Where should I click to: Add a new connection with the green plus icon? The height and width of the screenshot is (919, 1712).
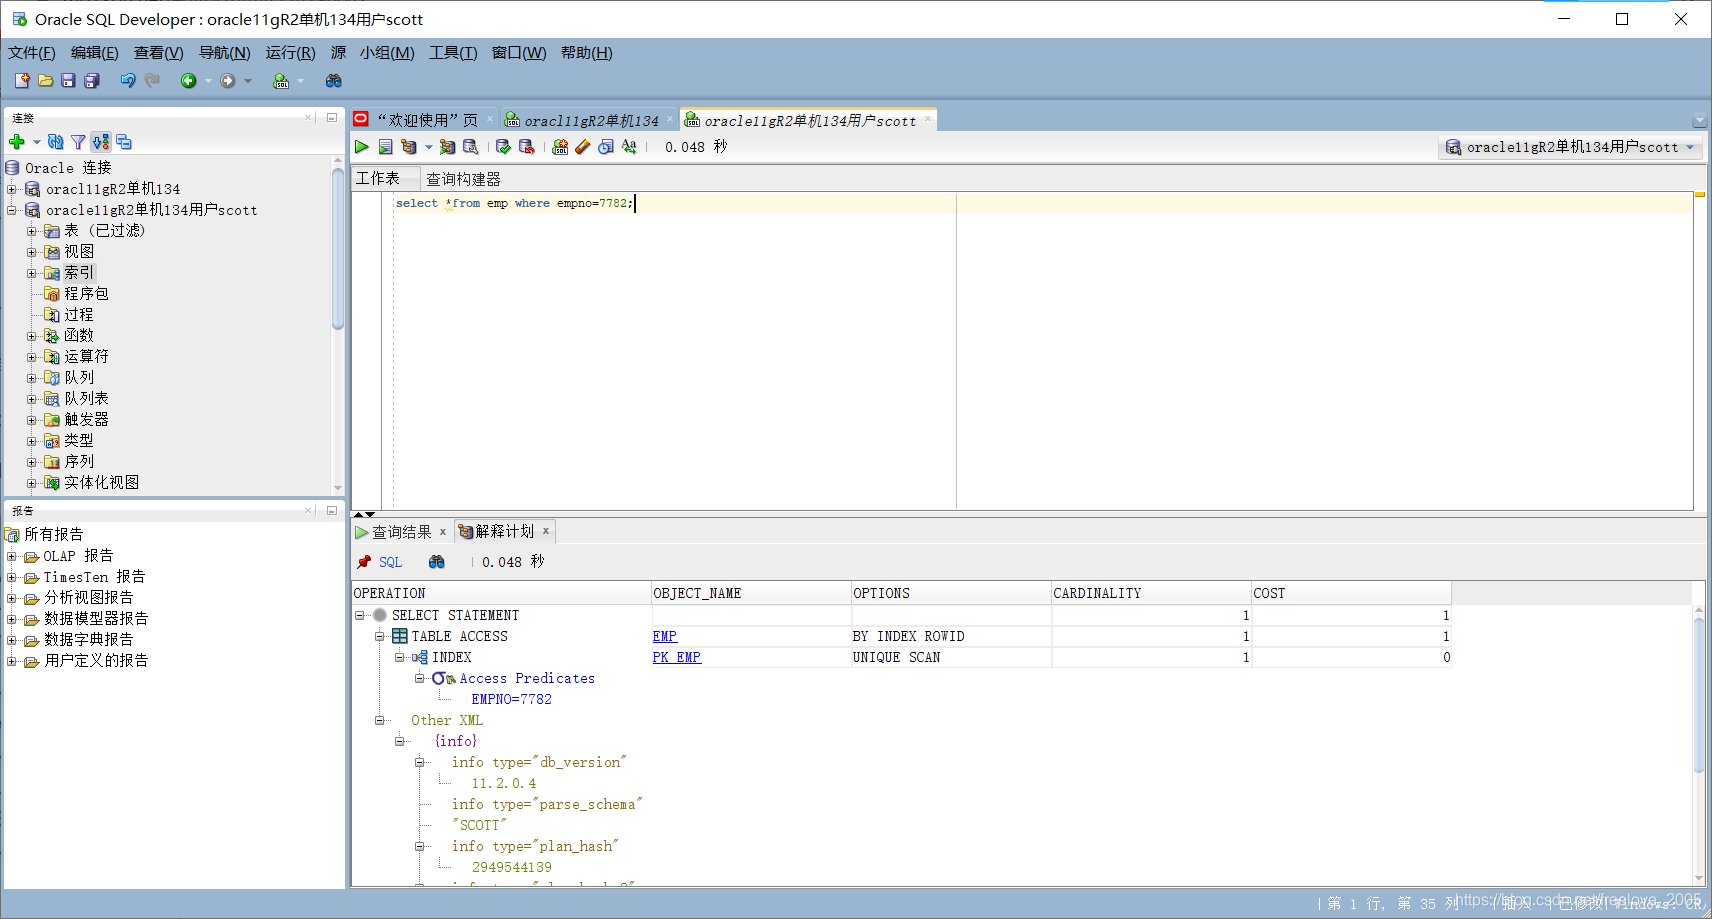(16, 141)
